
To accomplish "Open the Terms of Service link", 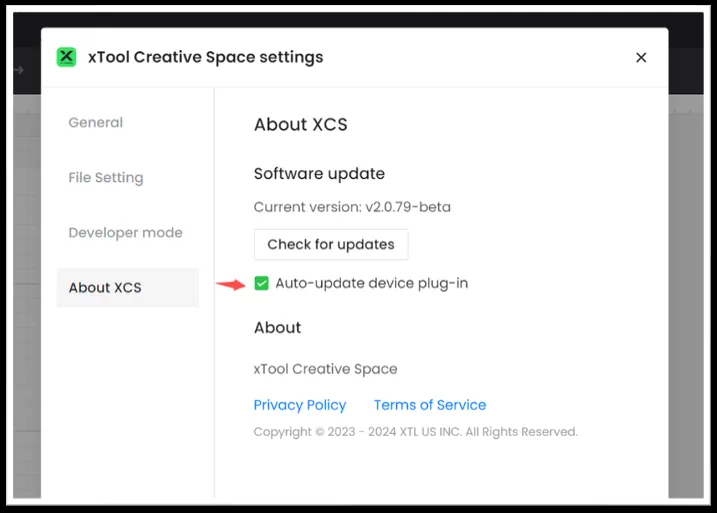I will [x=430, y=405].
